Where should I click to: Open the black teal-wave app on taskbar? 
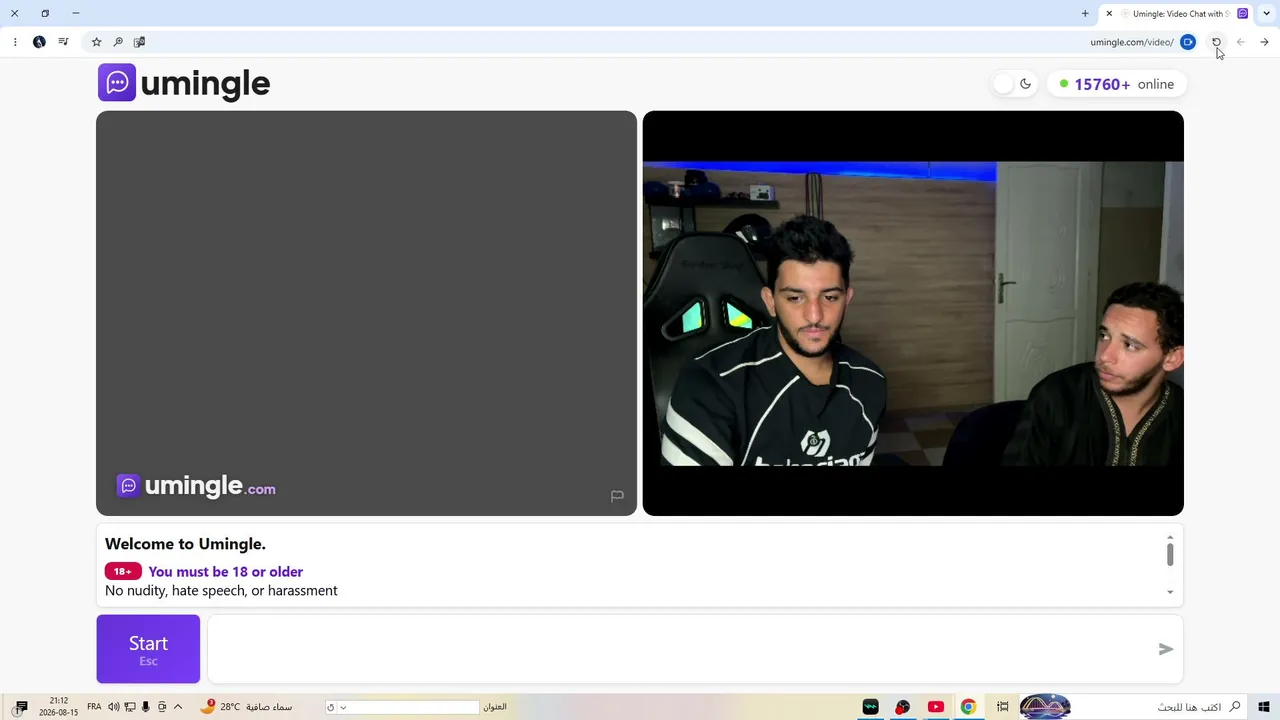[870, 707]
